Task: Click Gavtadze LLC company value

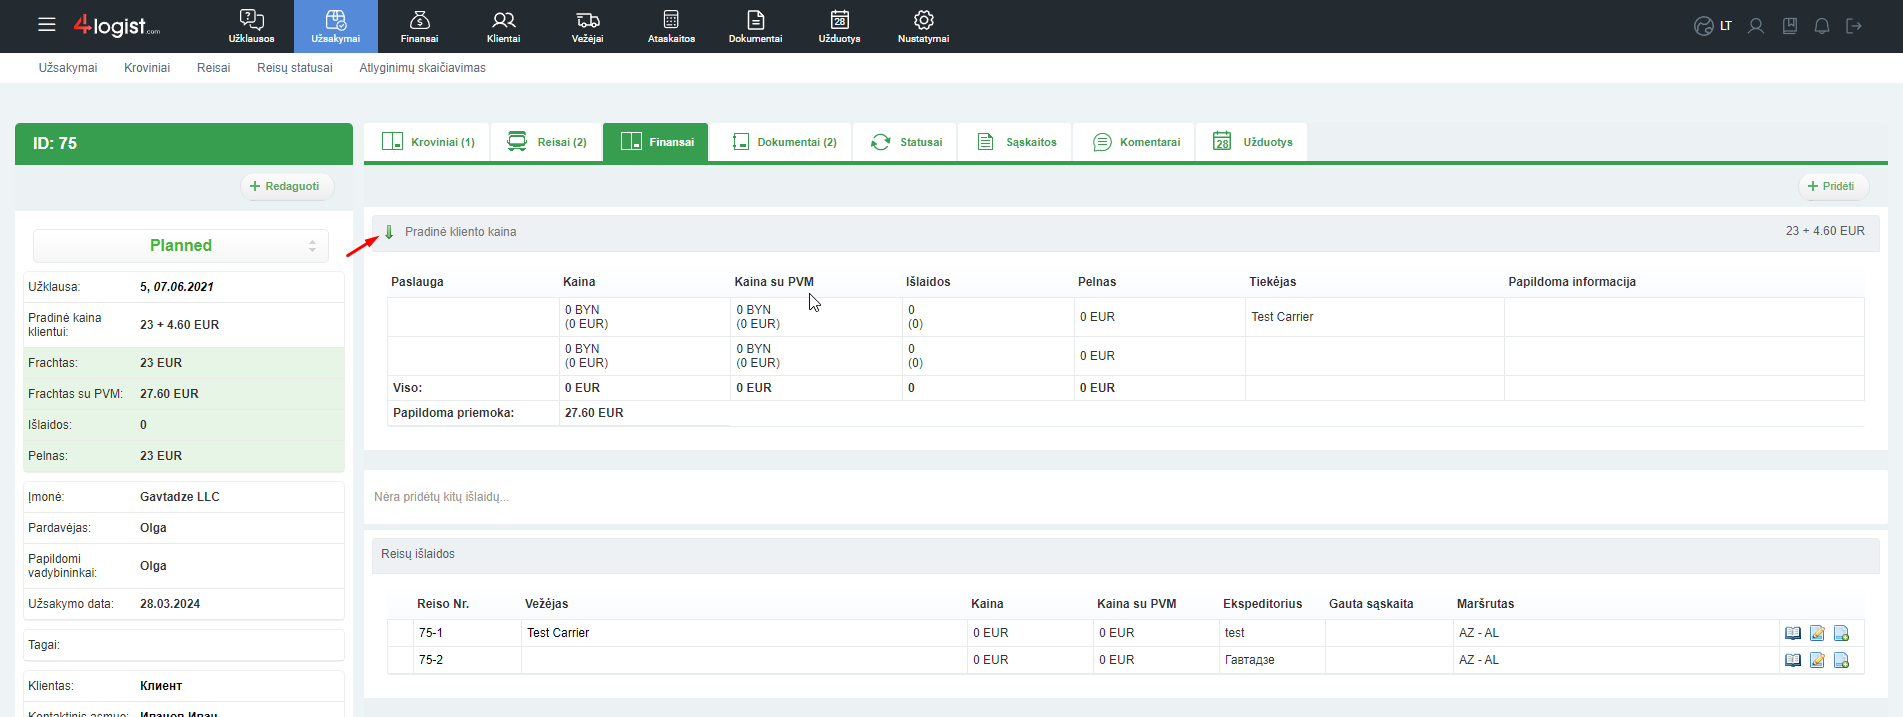Action: pos(180,497)
